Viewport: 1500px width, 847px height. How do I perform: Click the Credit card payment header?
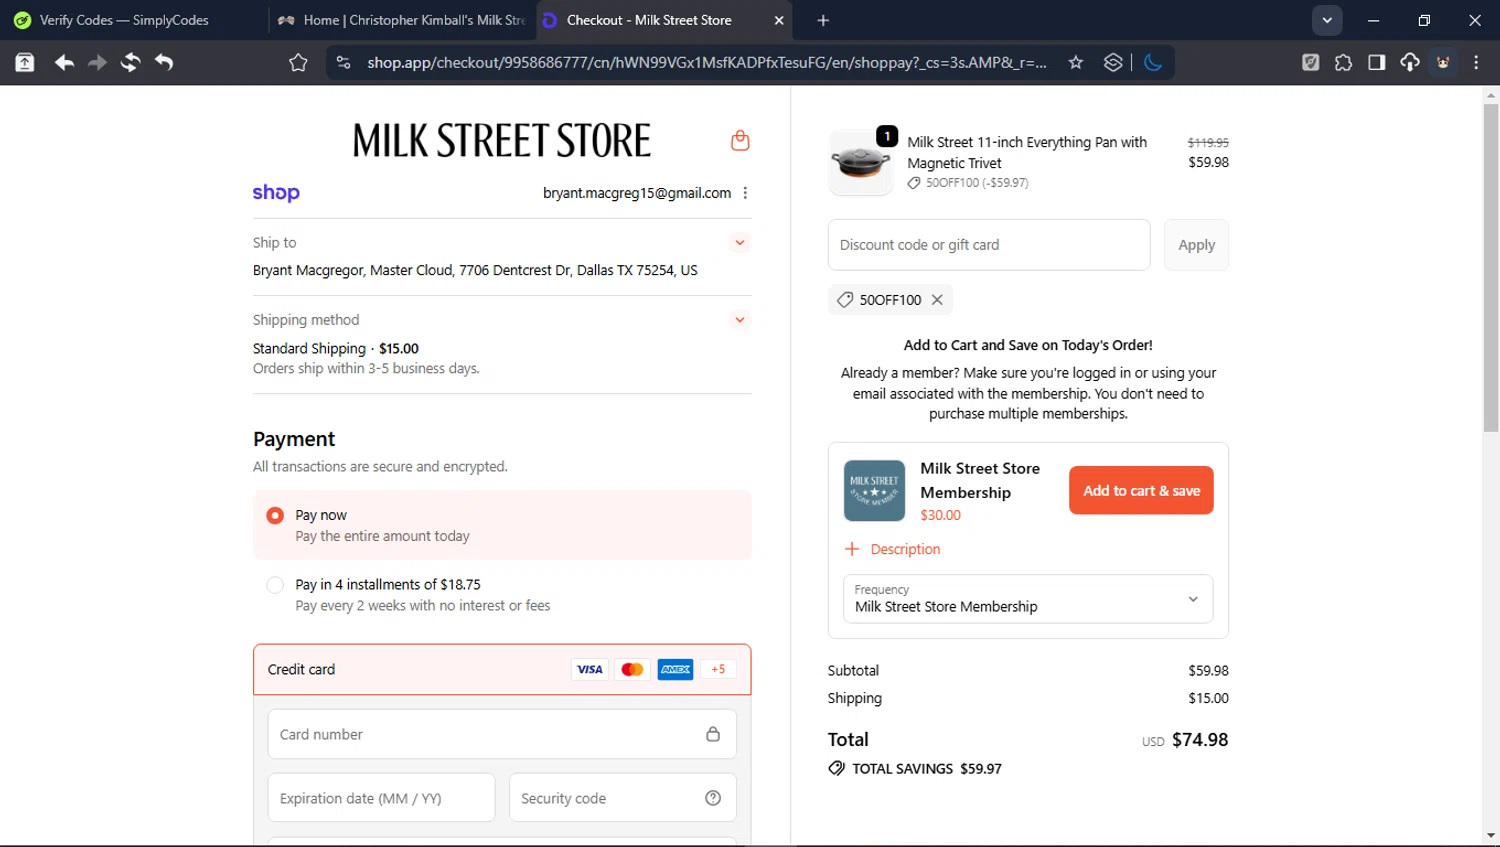[x=502, y=669]
